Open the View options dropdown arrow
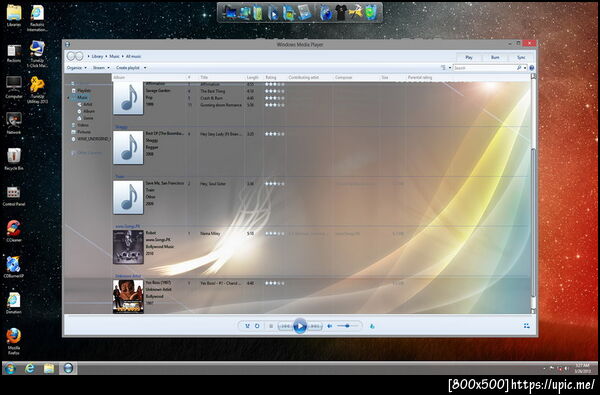600x395 pixels. tap(450, 68)
